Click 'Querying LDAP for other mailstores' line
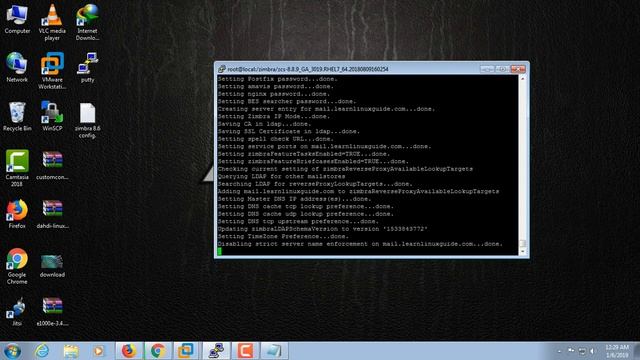 pos(281,176)
